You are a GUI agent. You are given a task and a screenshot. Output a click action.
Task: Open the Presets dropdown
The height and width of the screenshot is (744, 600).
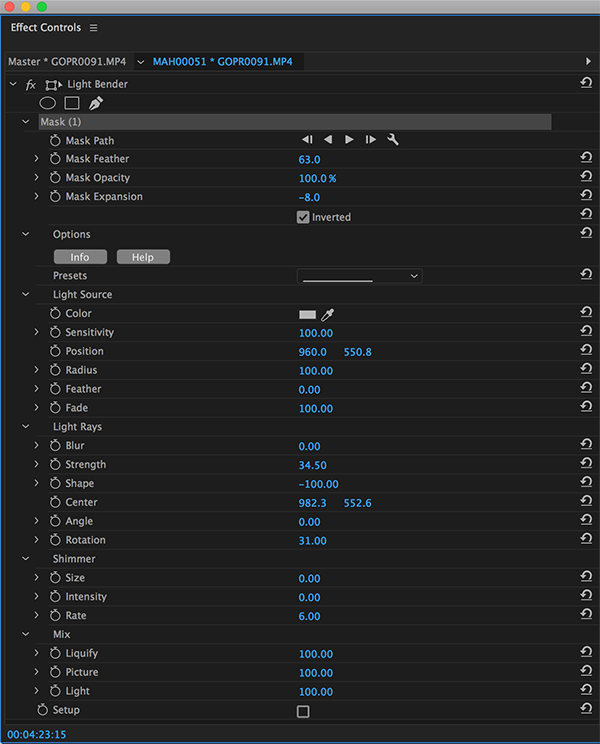pos(359,276)
